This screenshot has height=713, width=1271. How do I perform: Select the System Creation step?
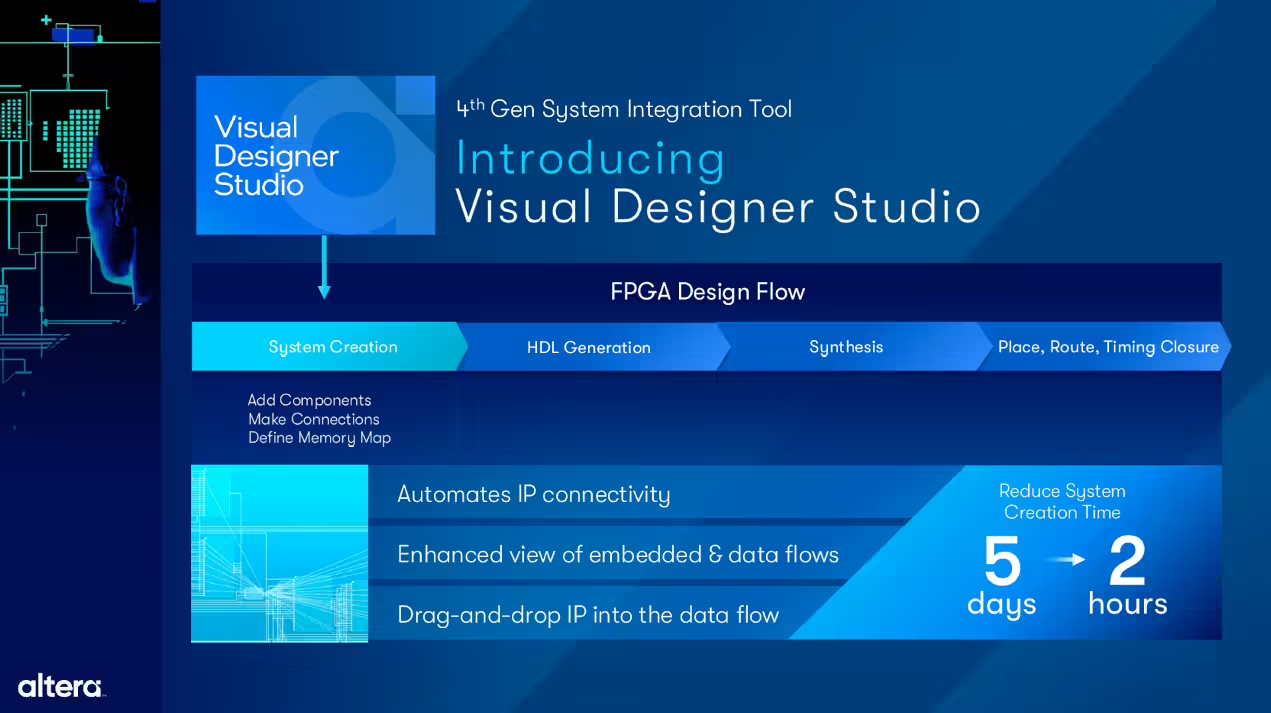coord(332,347)
